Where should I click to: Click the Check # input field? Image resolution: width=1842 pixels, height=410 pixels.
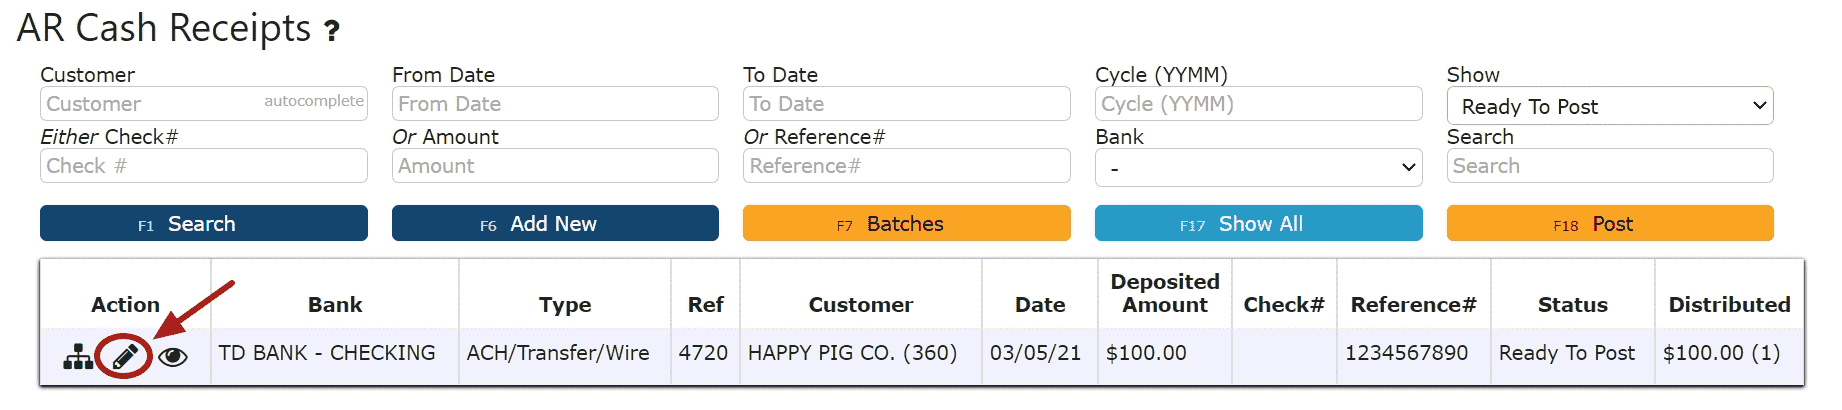[204, 166]
